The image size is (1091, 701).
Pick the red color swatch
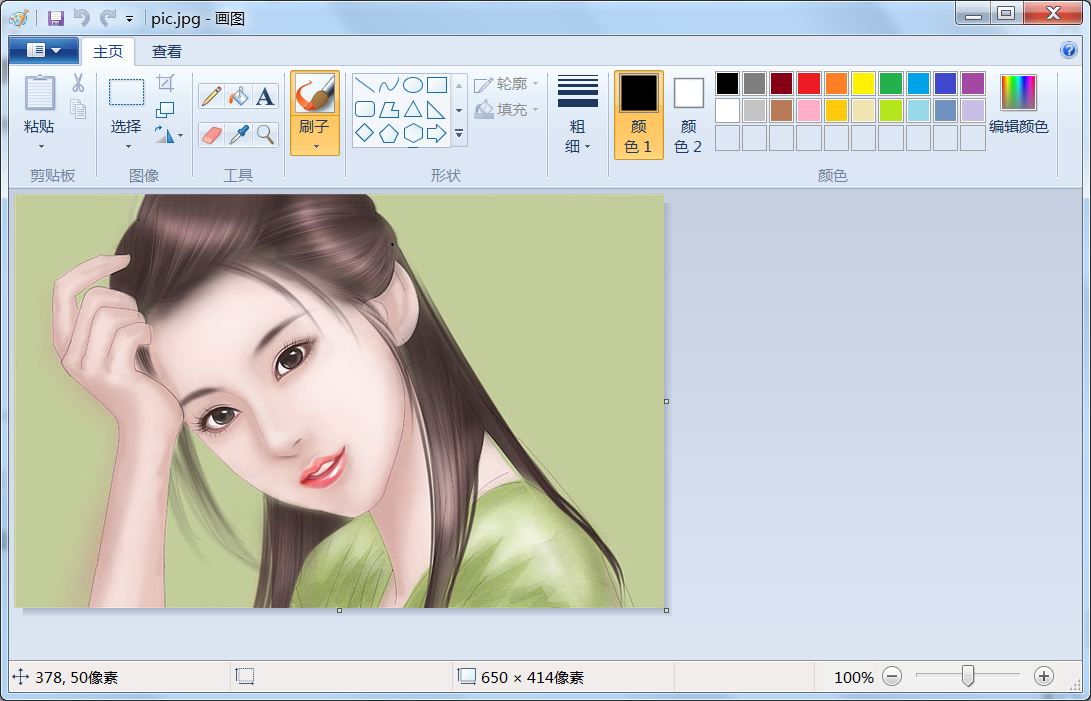pos(808,84)
